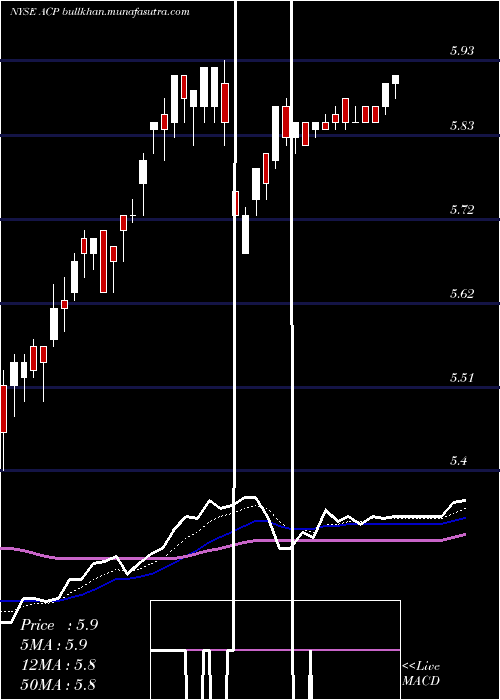Click the 5MA : 5.9 readout
The image size is (500, 700).
(53, 645)
